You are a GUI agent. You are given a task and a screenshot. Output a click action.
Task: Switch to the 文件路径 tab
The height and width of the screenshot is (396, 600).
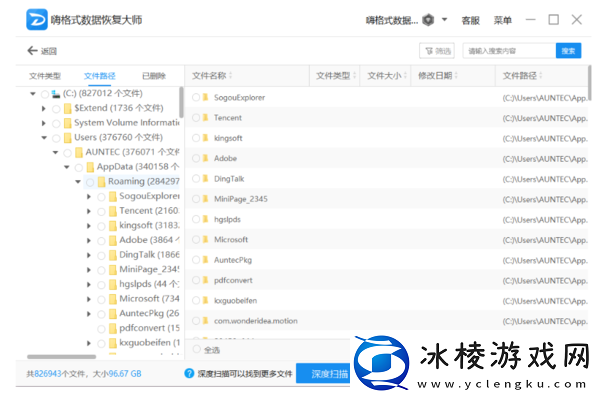tap(99, 76)
